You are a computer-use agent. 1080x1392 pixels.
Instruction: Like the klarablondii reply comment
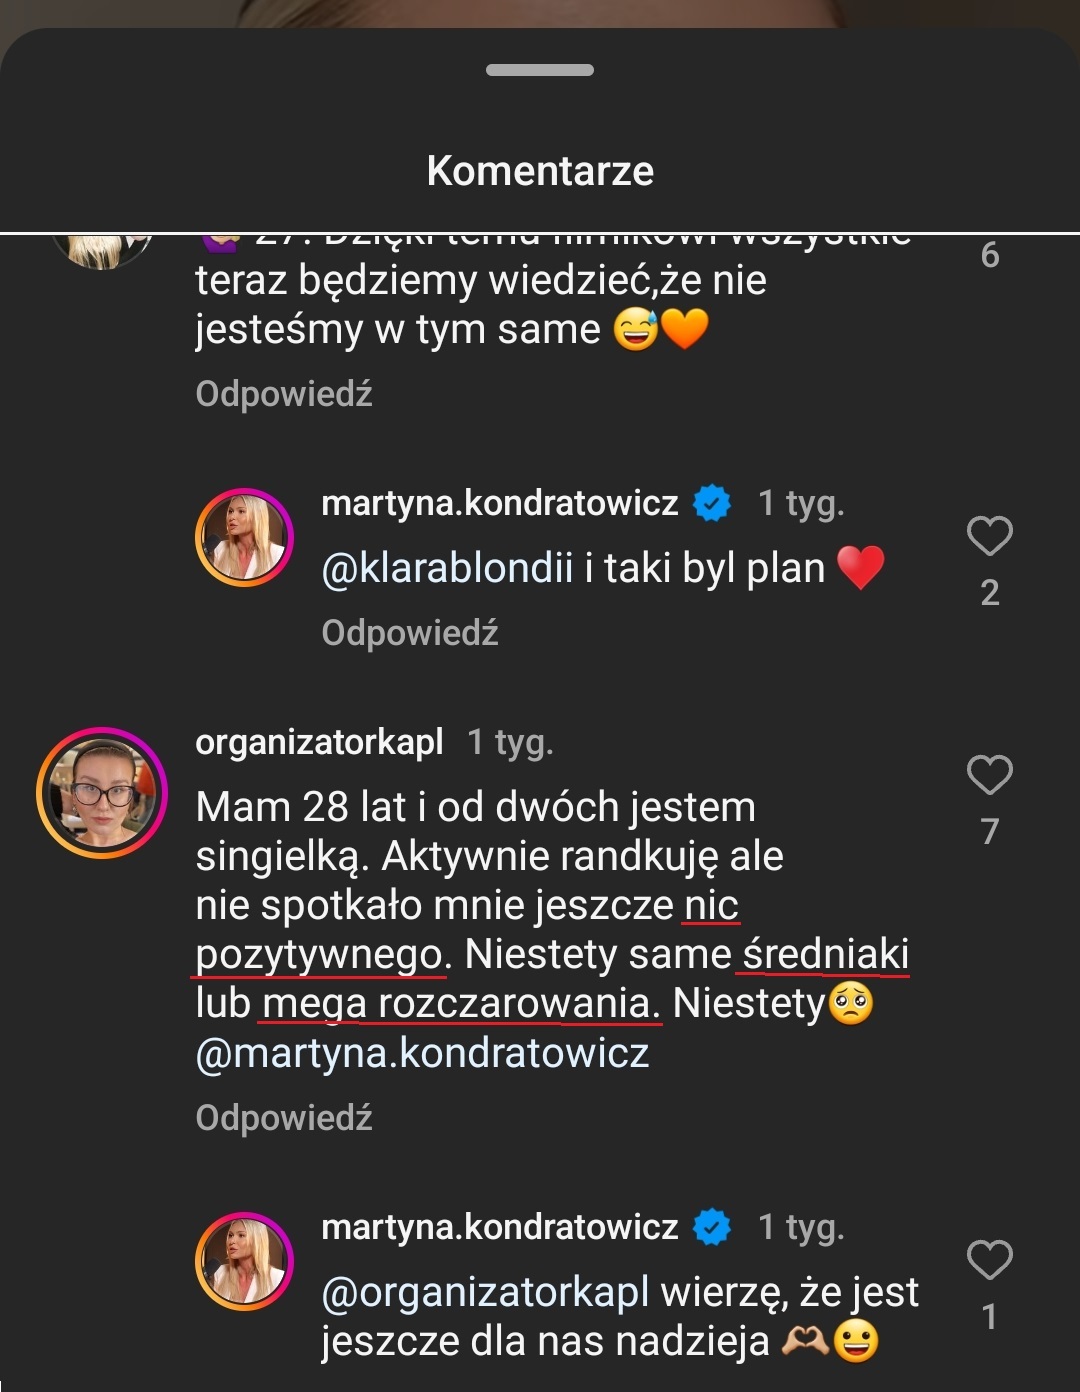(x=989, y=537)
